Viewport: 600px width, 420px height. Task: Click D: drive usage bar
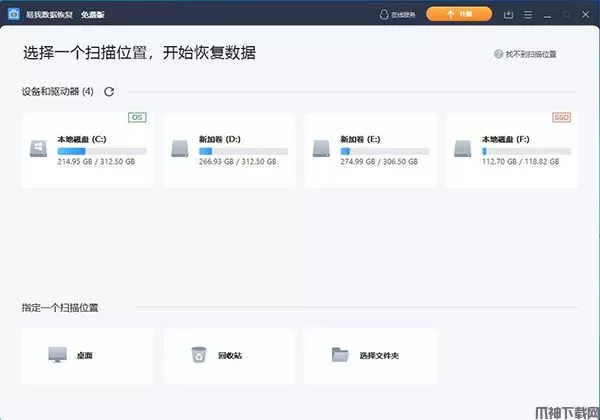(243, 151)
